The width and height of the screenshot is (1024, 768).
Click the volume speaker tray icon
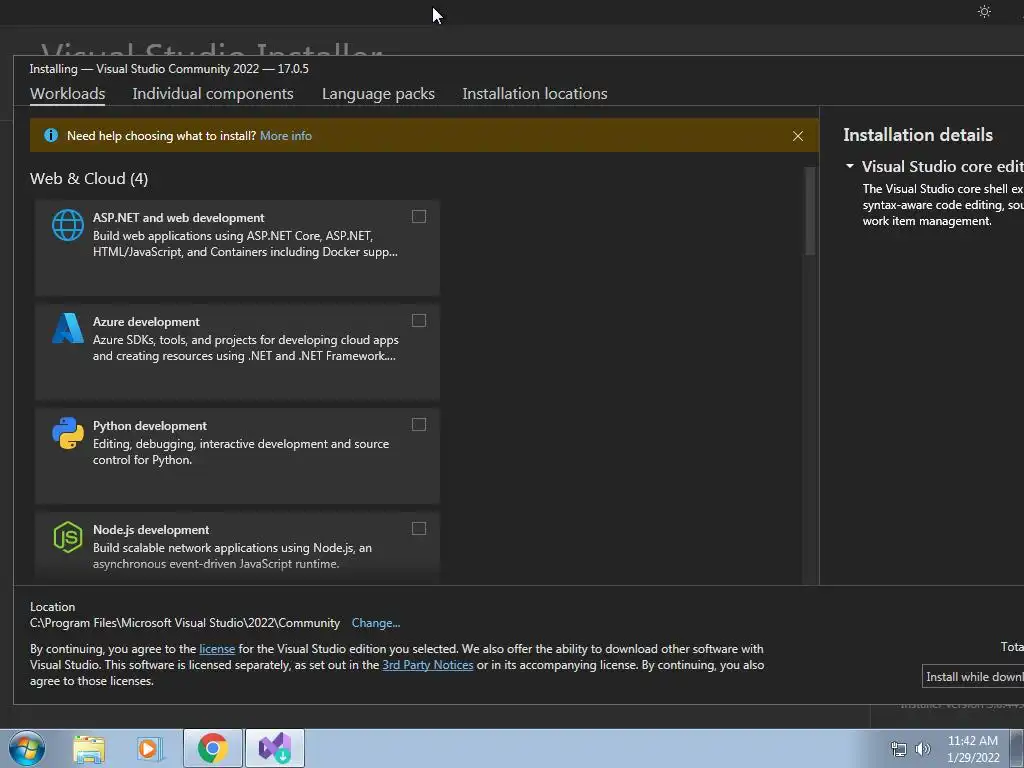click(x=923, y=749)
